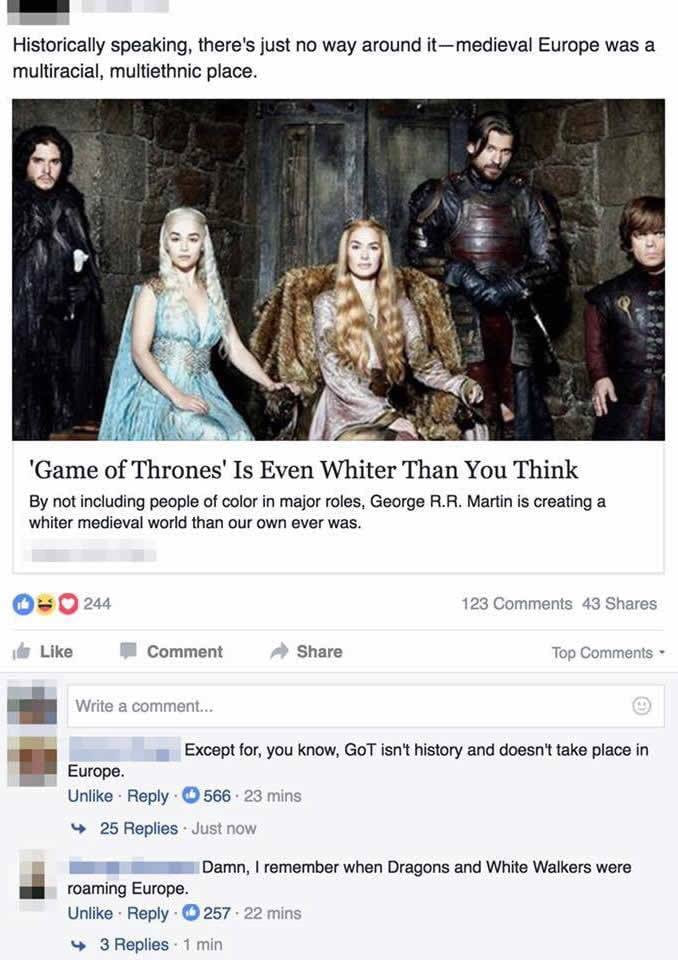Open the 'Game of Thrones' Is Even Whiter article headline

303,470
